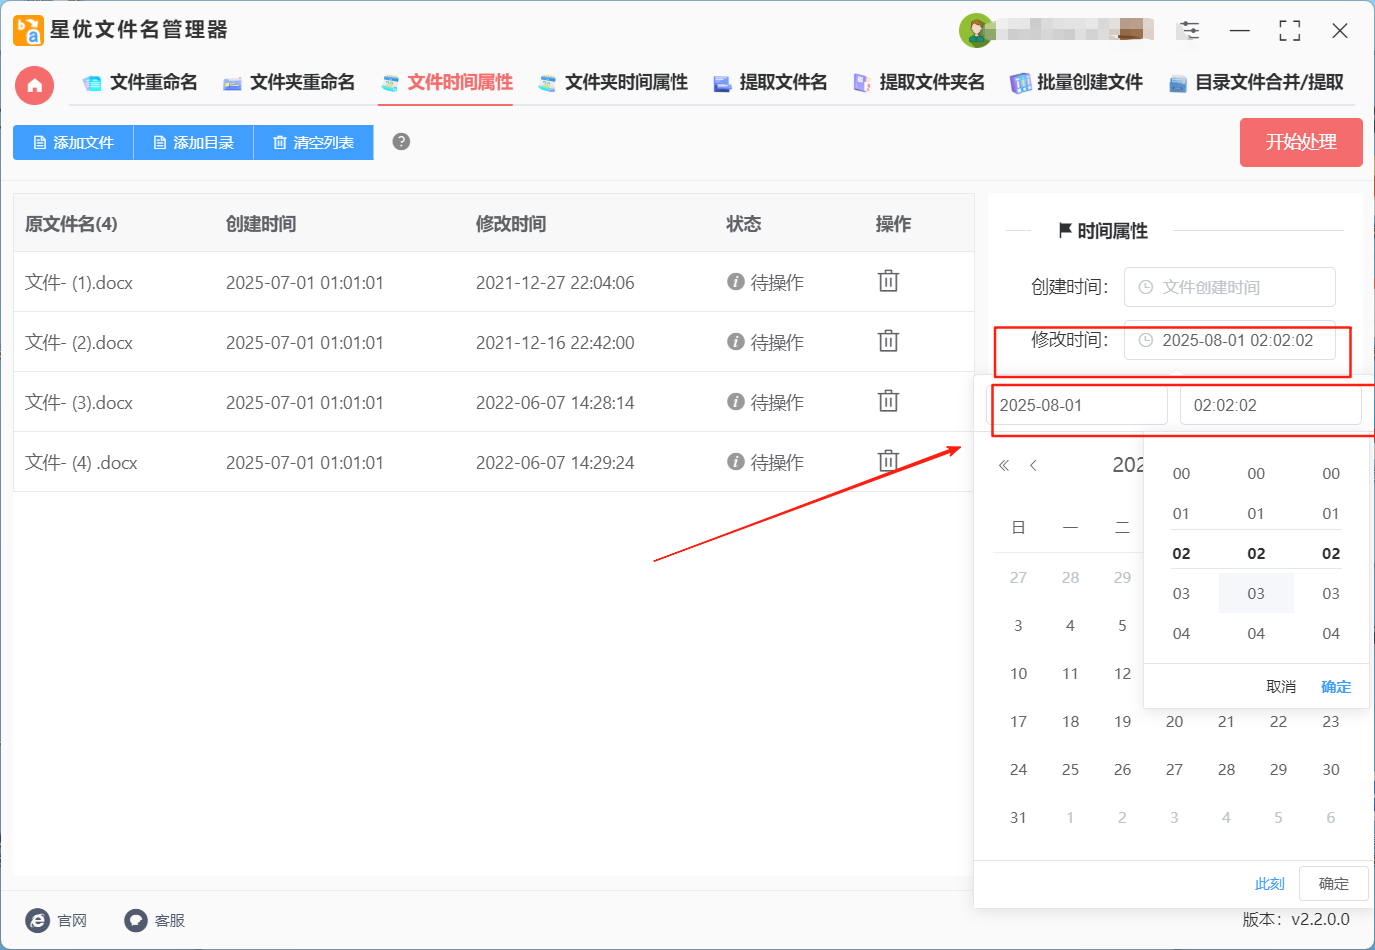Click version text v2.2.0.0
This screenshot has width=1375, height=950.
(1320, 919)
